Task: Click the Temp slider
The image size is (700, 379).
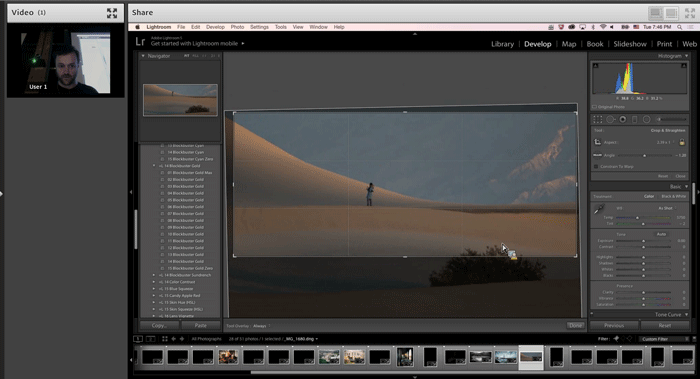Action: point(643,217)
